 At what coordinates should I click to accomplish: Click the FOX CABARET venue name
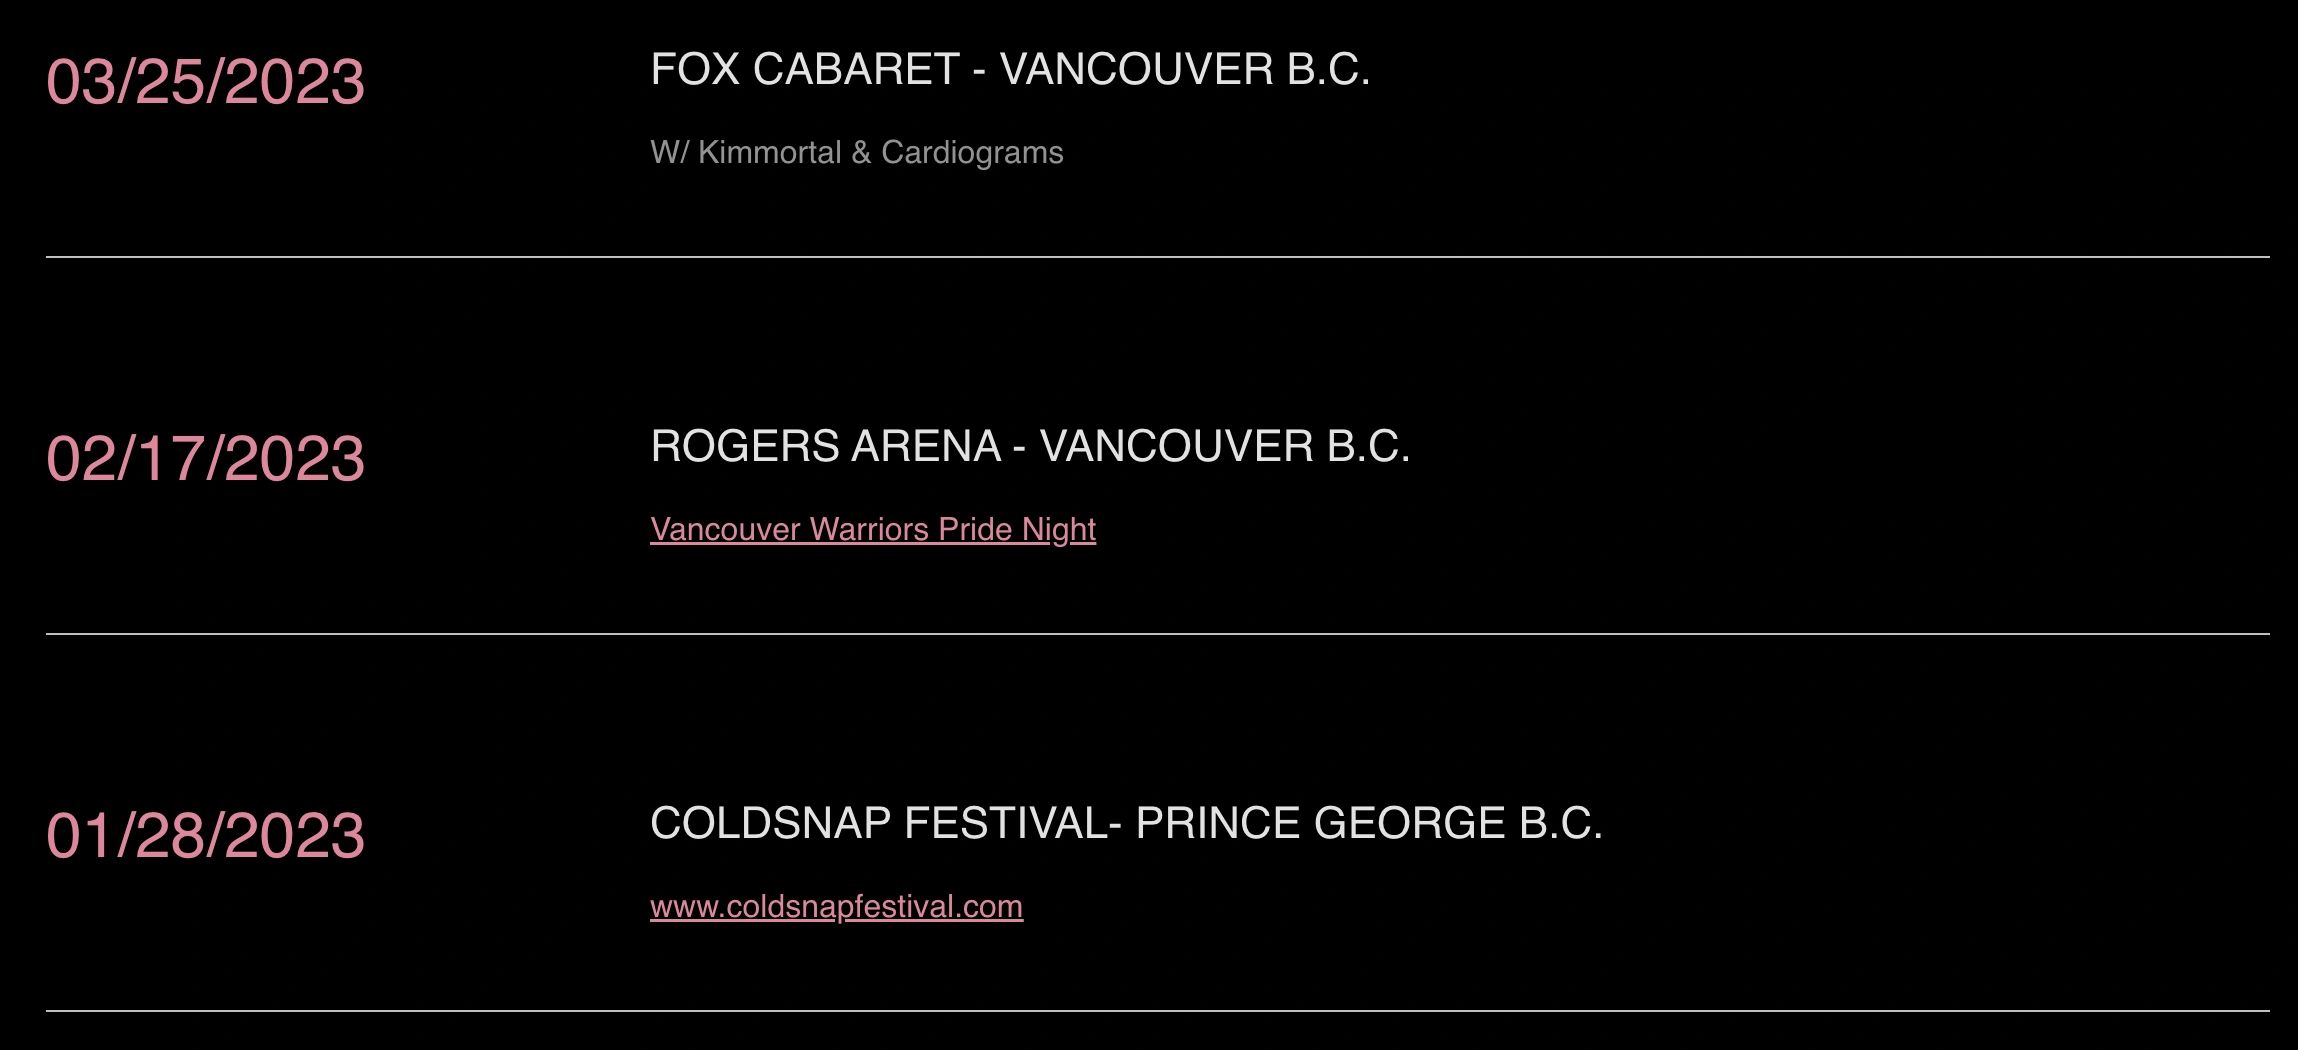click(805, 69)
